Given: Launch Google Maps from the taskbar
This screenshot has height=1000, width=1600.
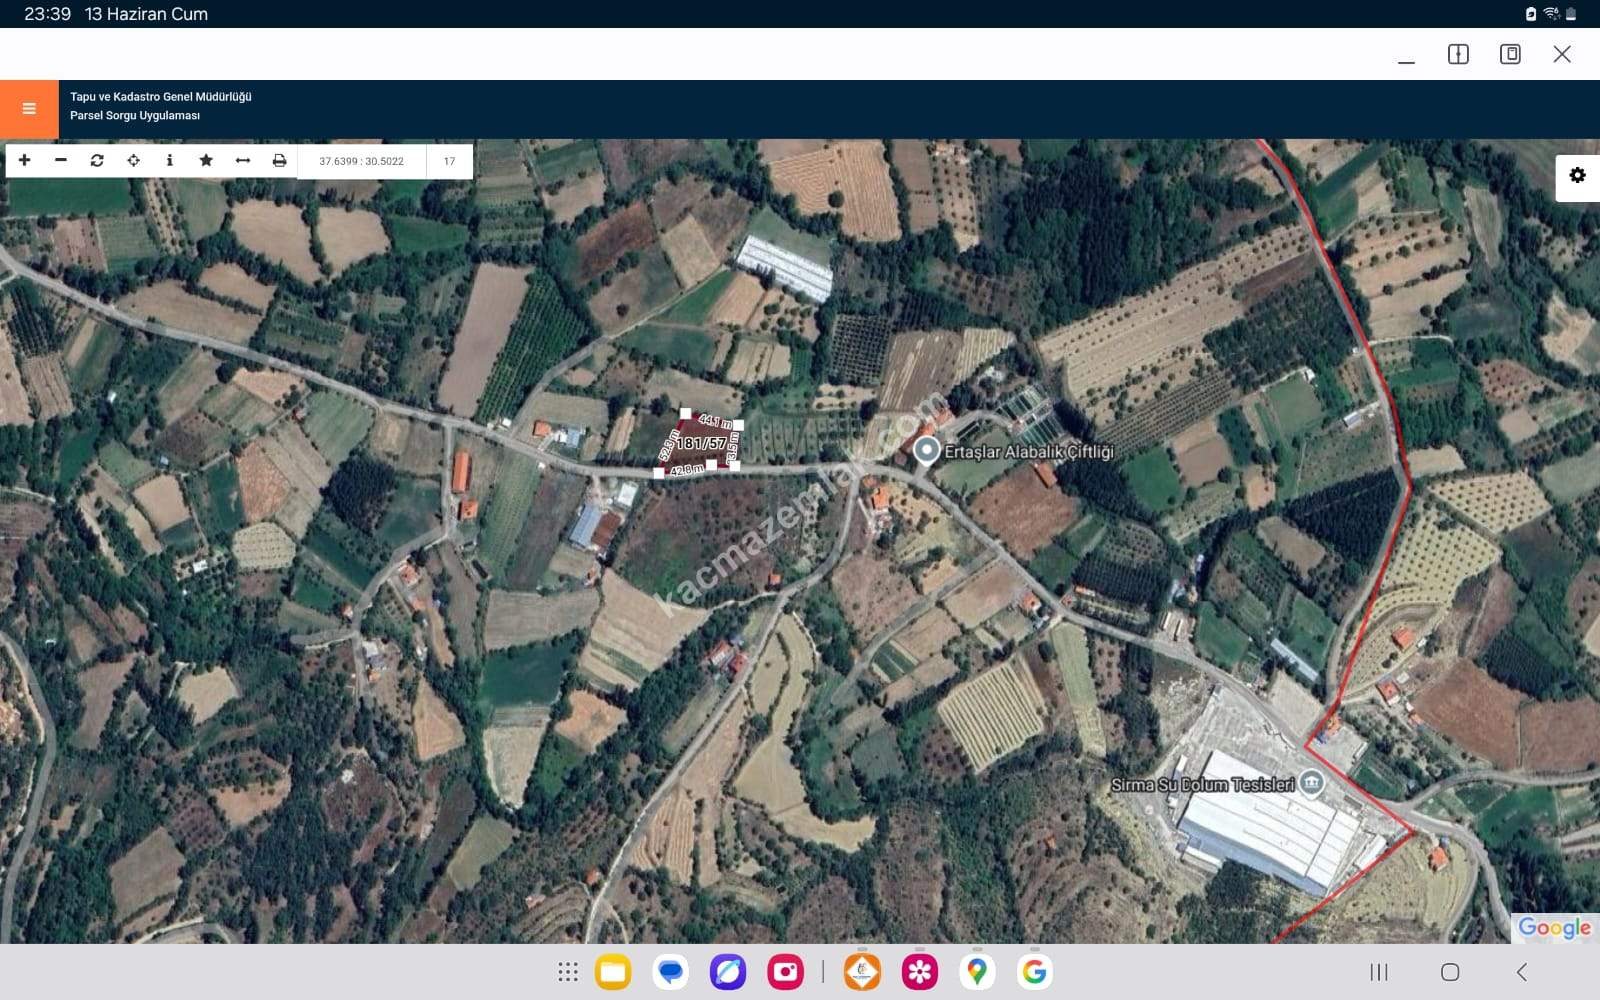Looking at the screenshot, I should click(x=977, y=972).
